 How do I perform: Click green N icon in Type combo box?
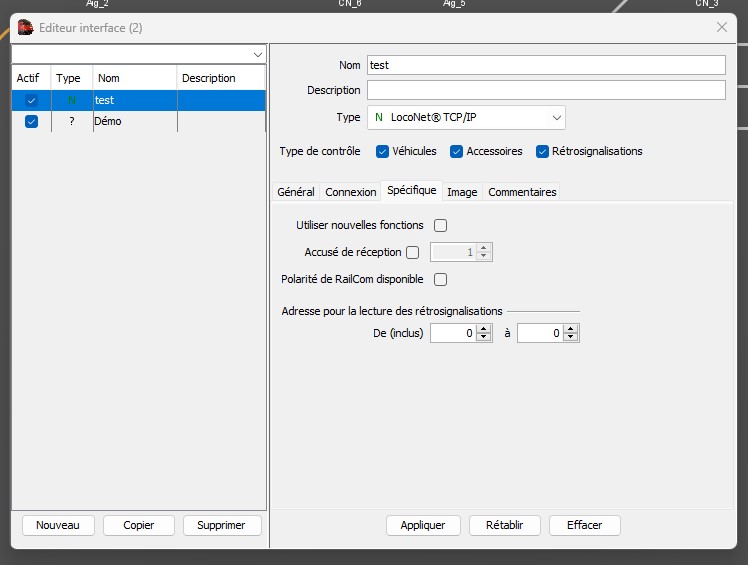click(x=379, y=117)
